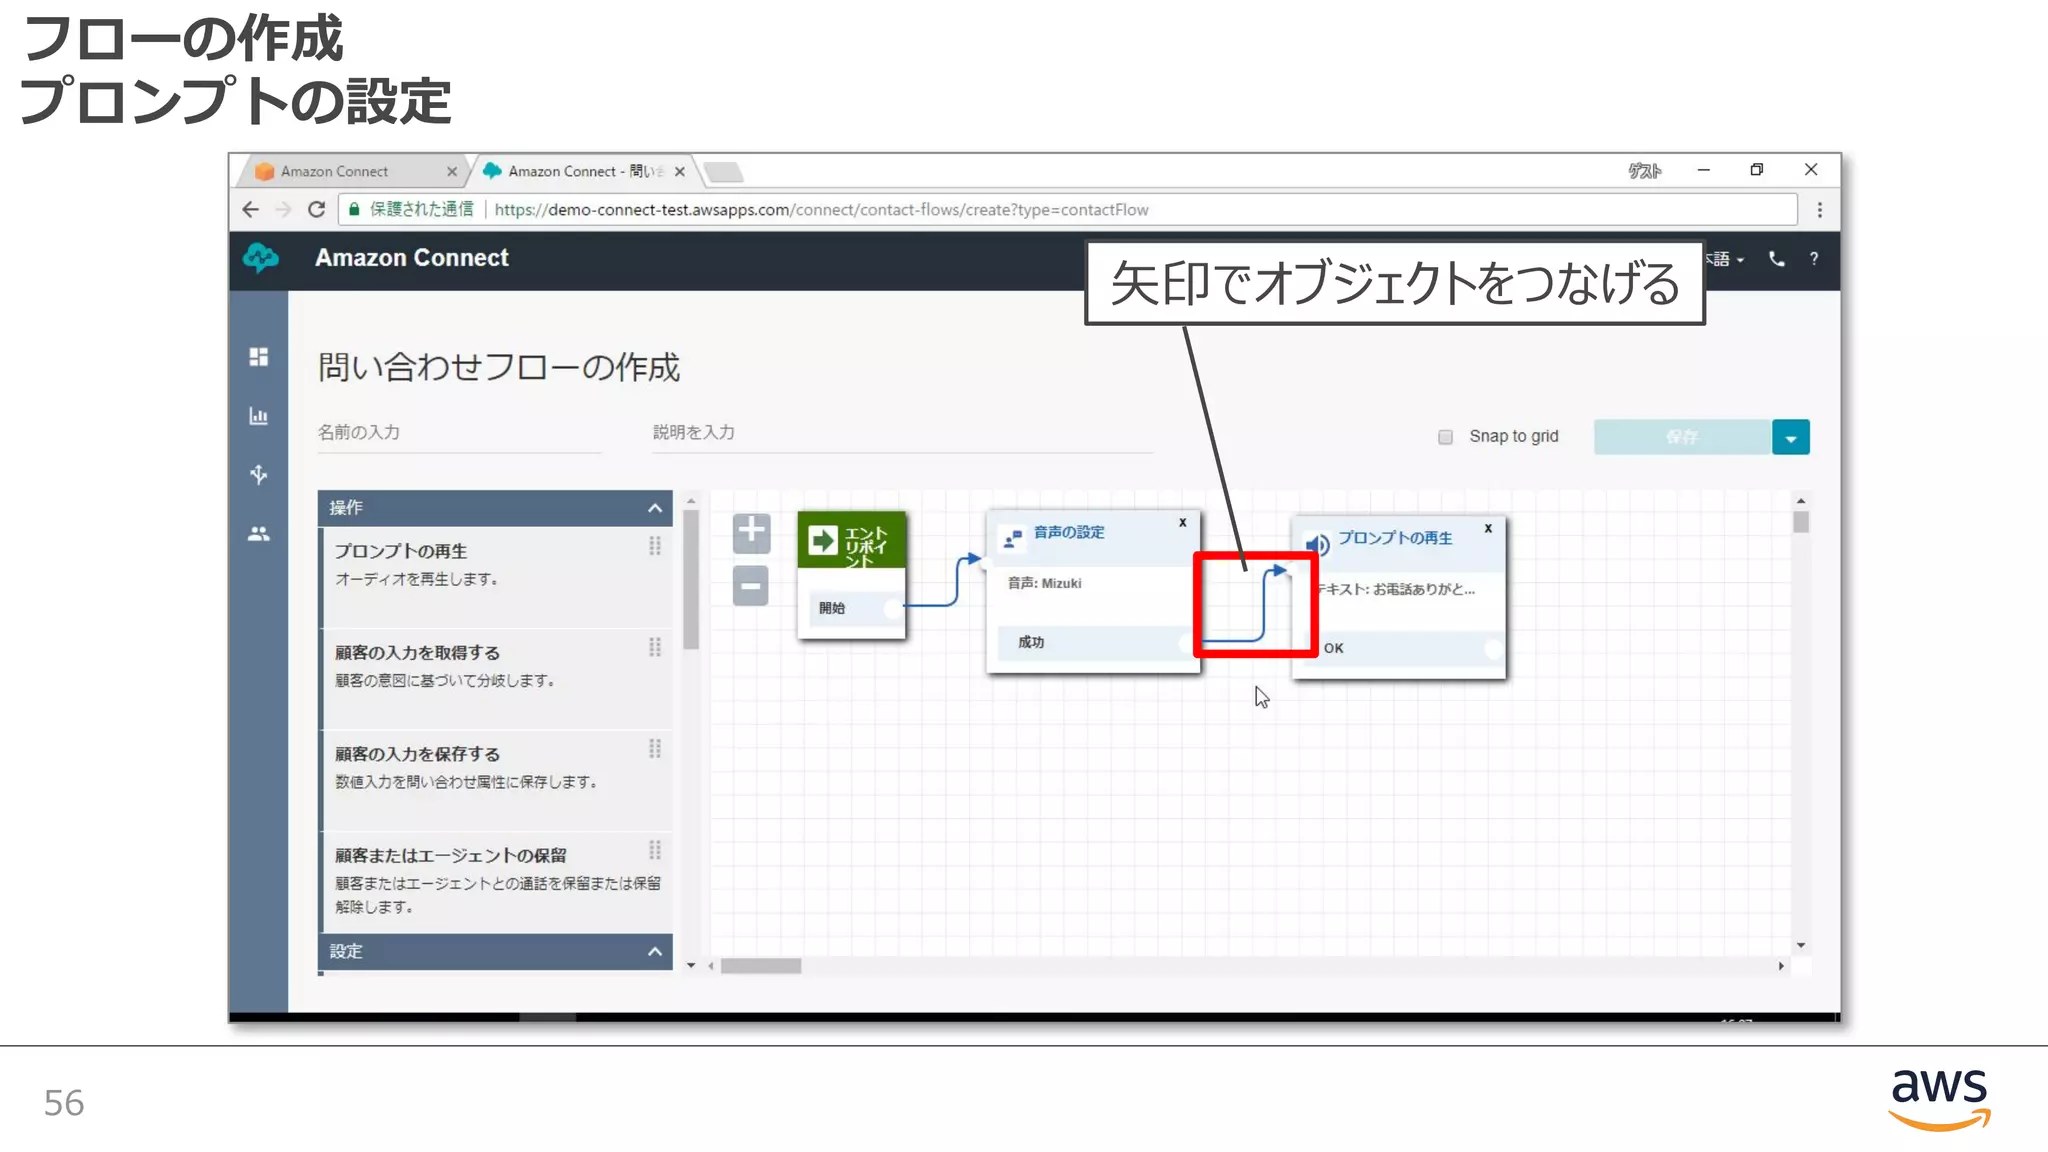Viewport: 2048px width, 1152px height.
Task: Select the 顧客またはエージェントの保留 palette item
Action: [496, 882]
